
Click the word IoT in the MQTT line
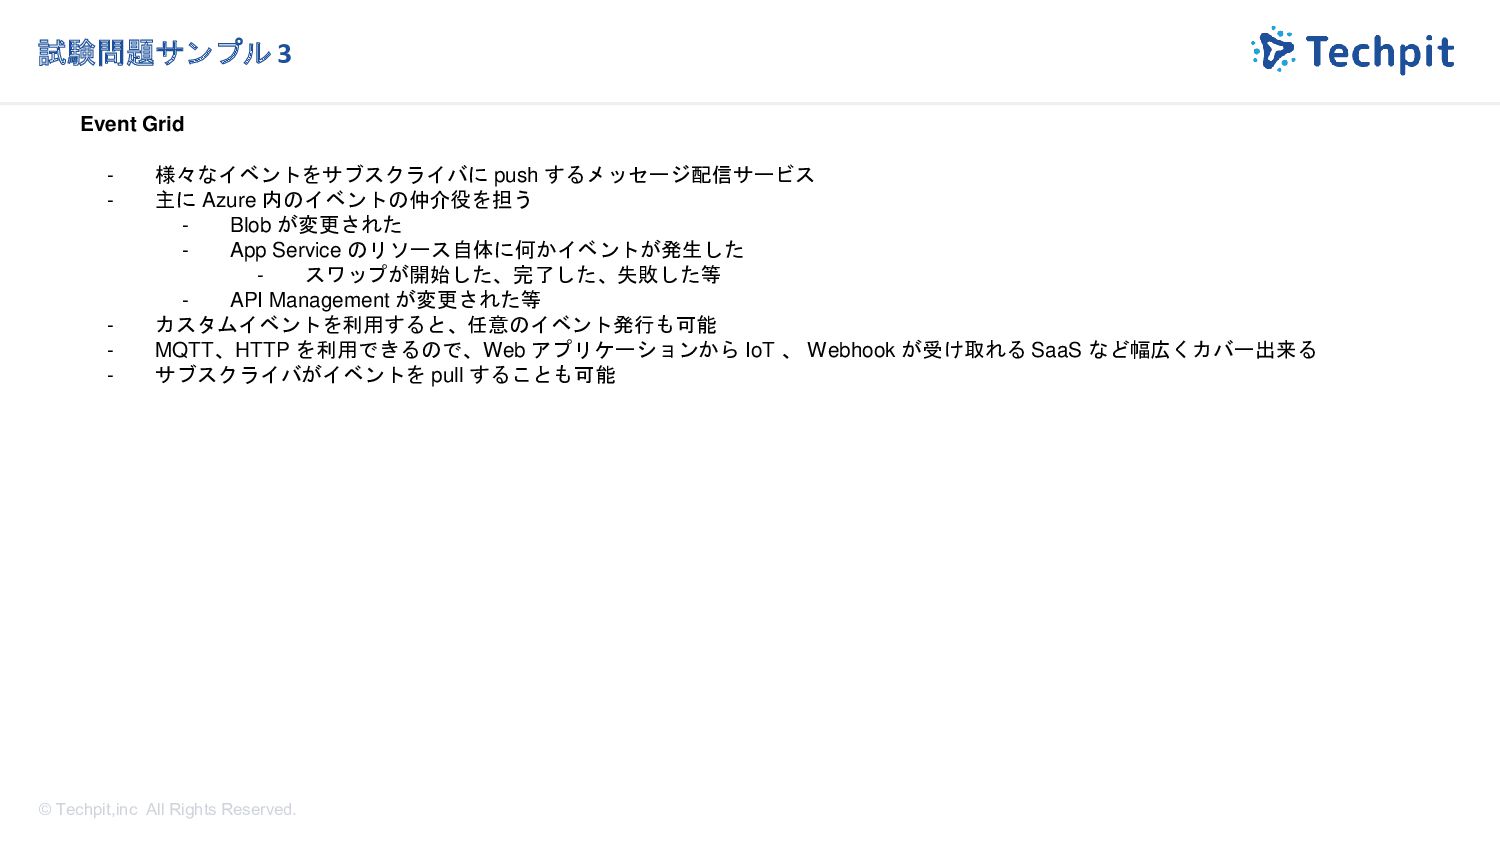coord(760,350)
